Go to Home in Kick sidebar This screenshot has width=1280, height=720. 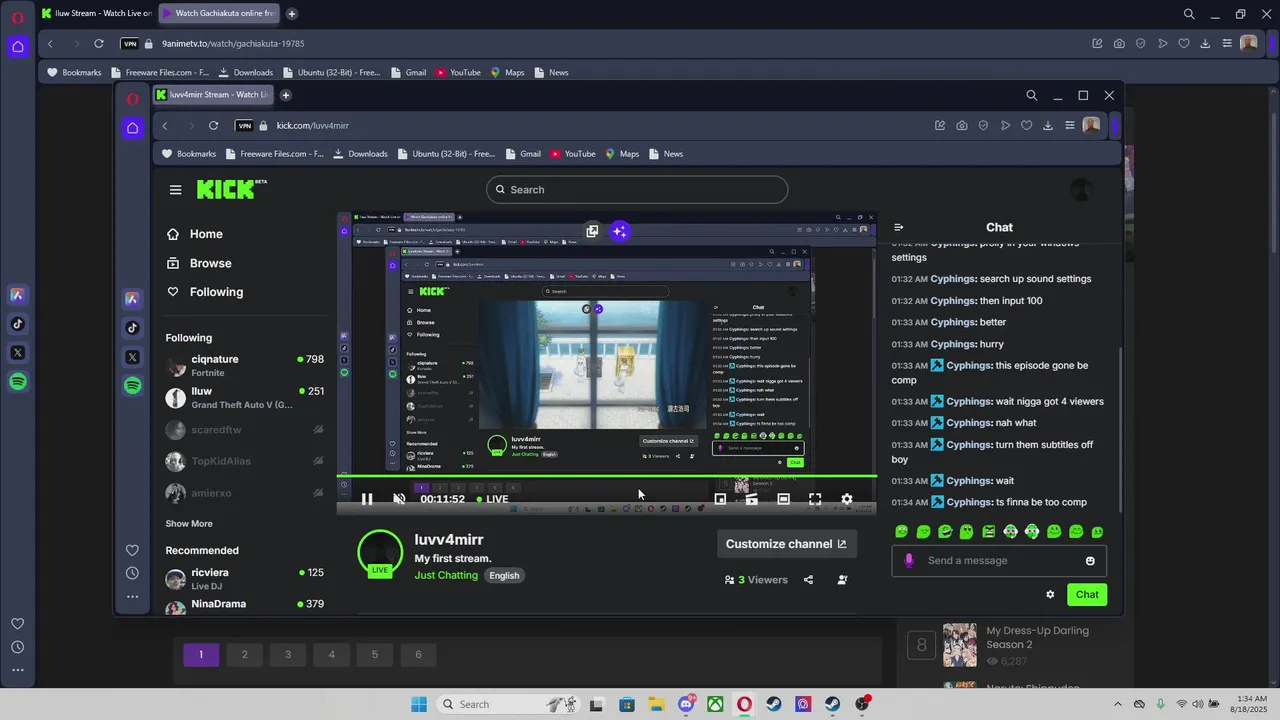195,234
